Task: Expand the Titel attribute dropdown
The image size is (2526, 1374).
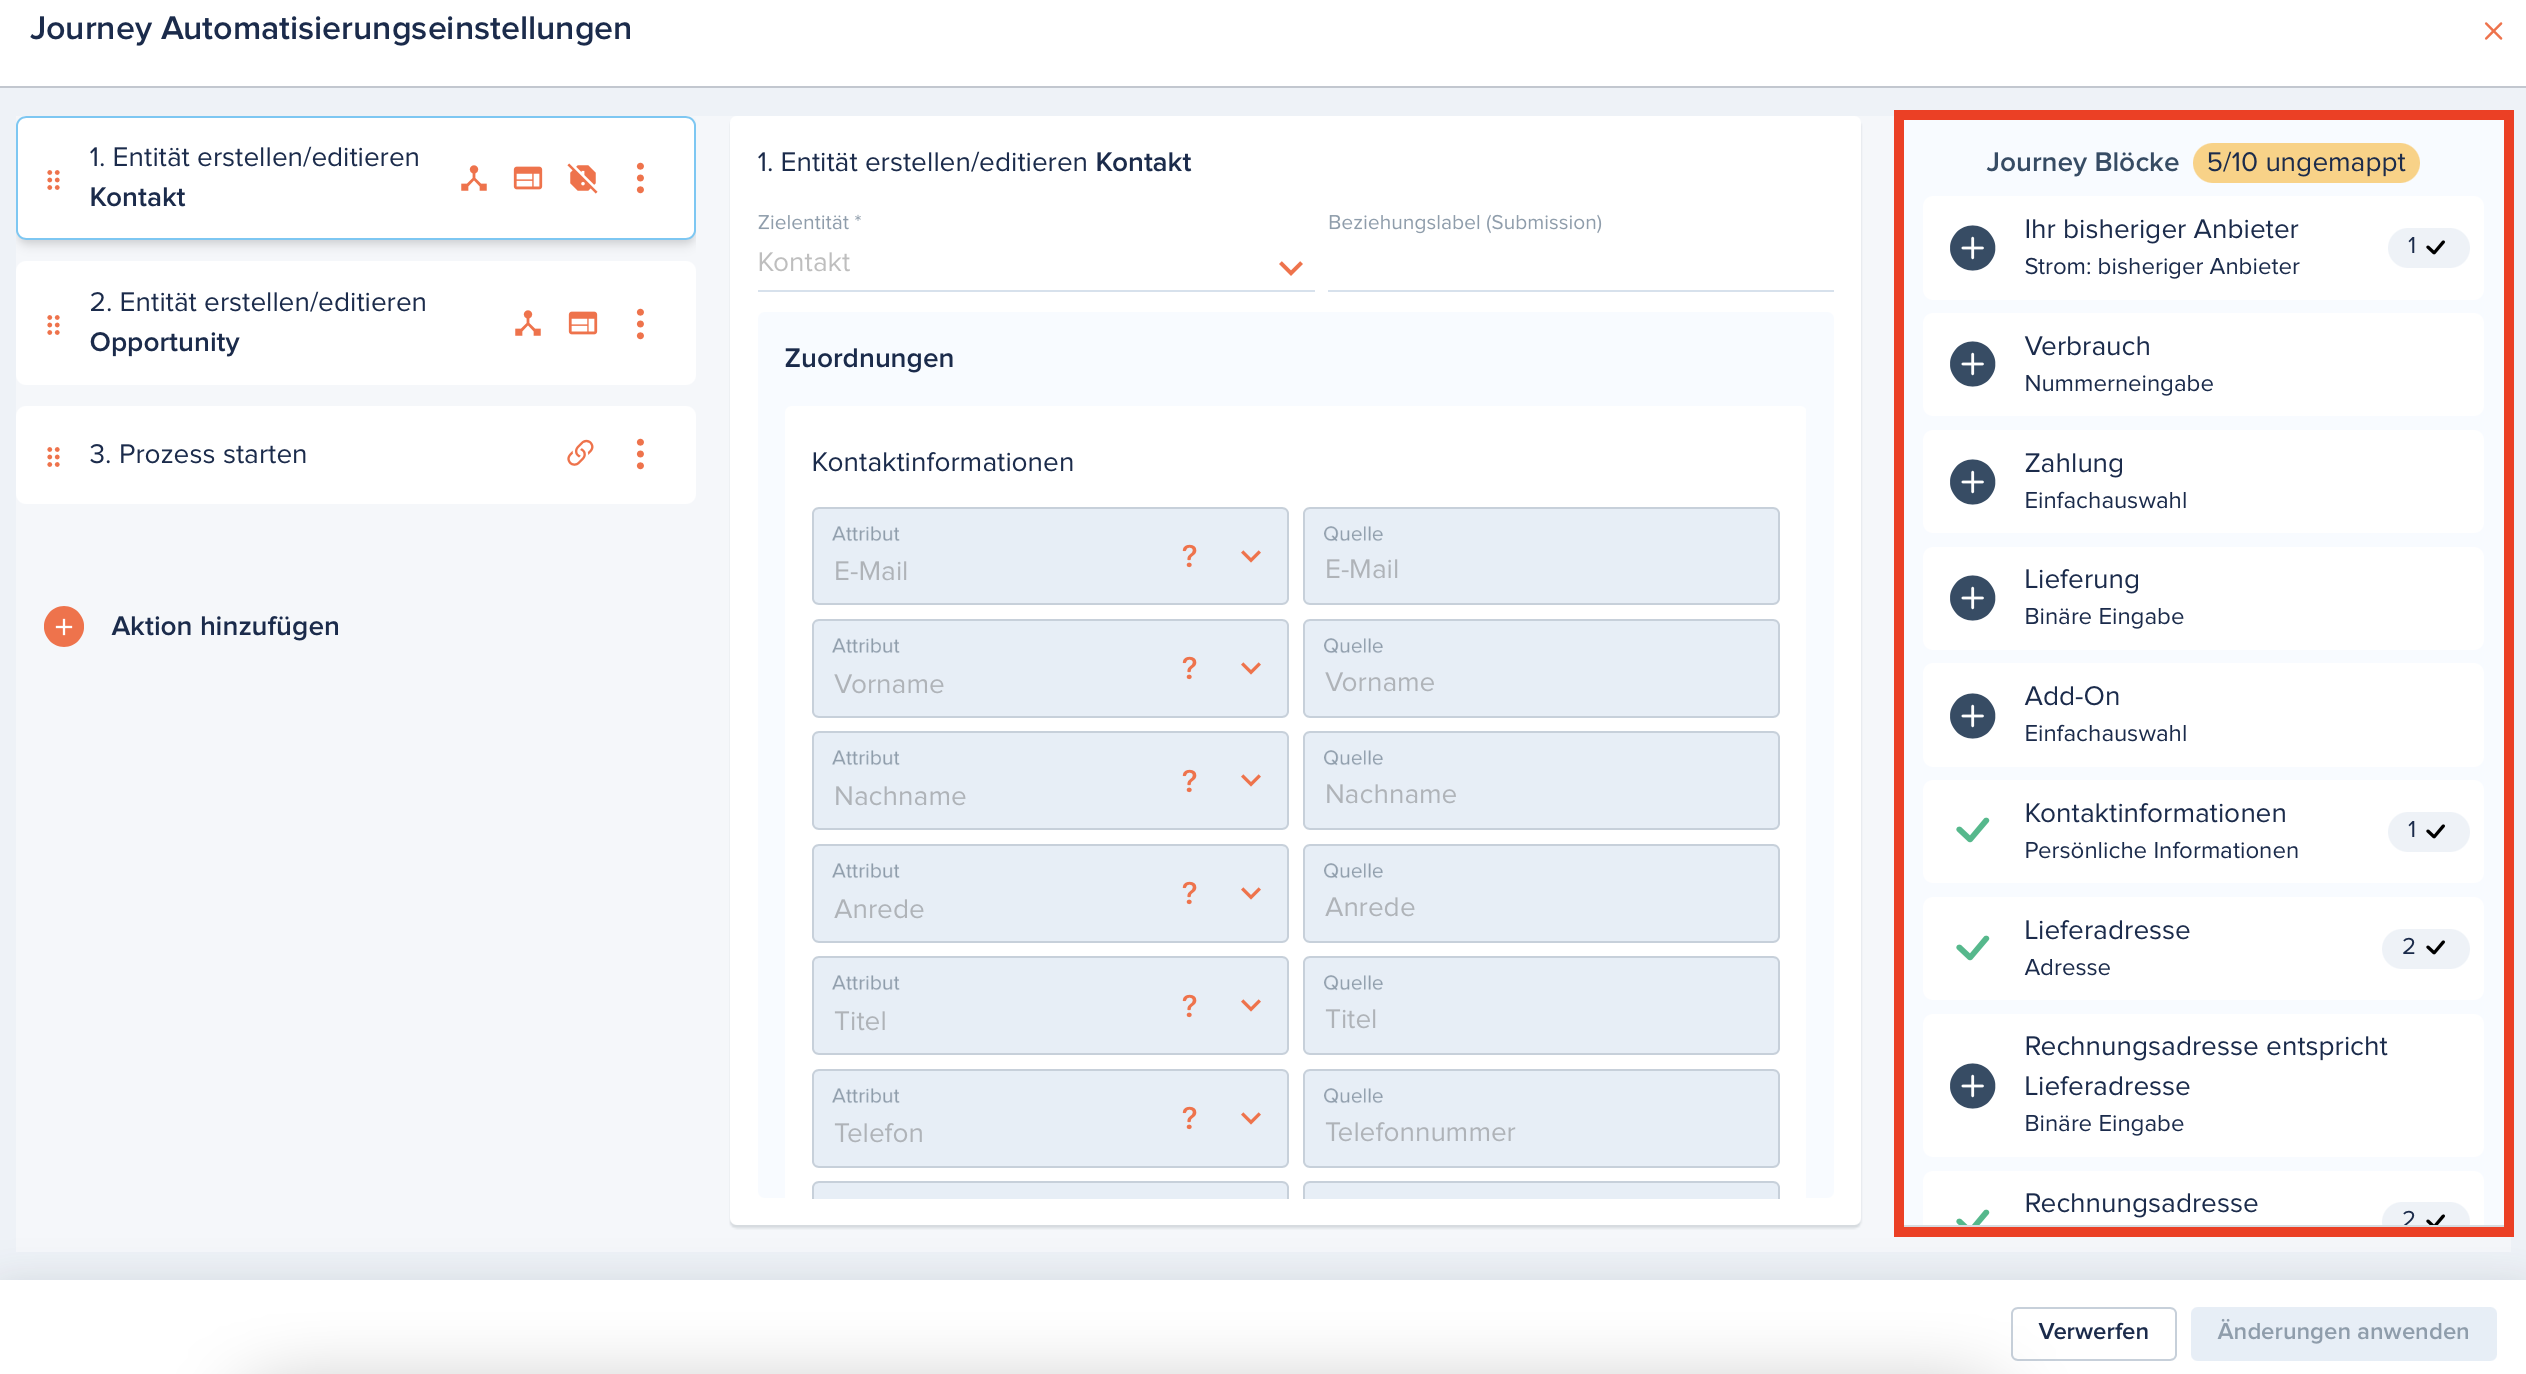Action: point(1251,1005)
